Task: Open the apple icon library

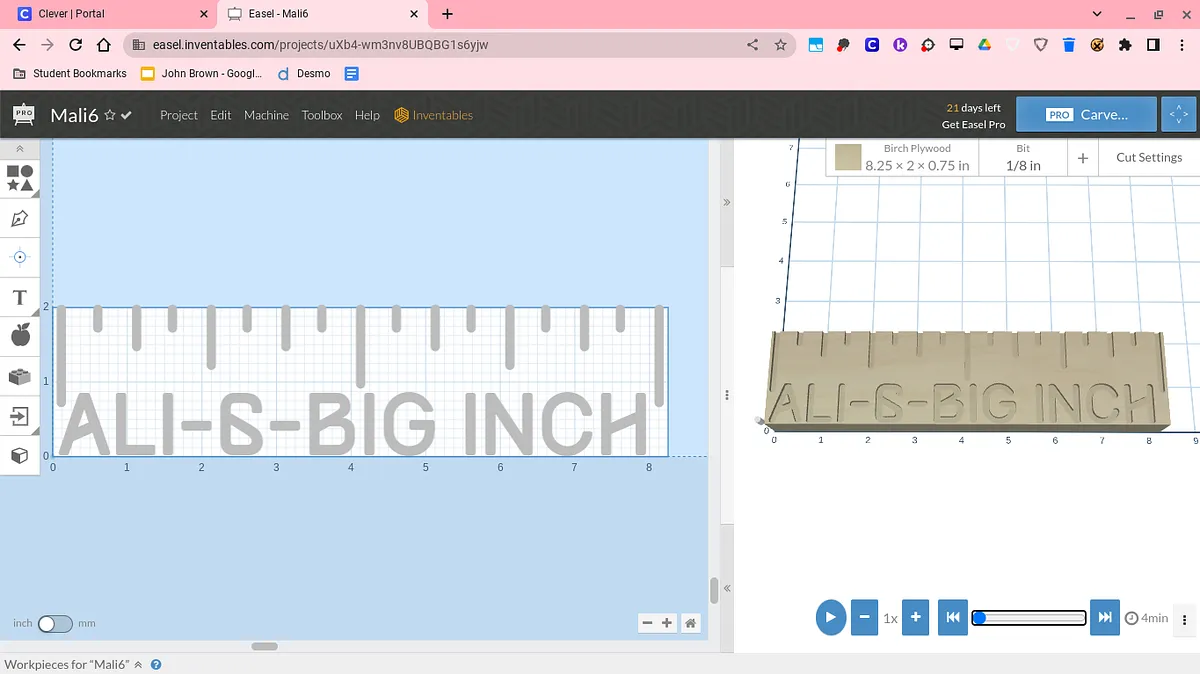Action: pyautogui.click(x=20, y=335)
